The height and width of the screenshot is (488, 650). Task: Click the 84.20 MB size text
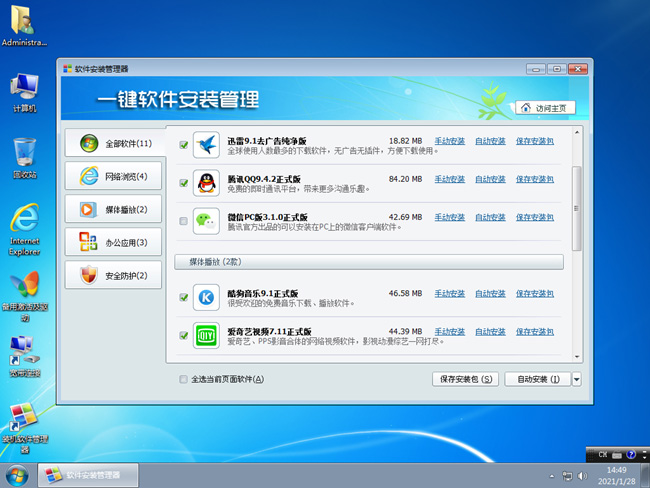(x=405, y=179)
